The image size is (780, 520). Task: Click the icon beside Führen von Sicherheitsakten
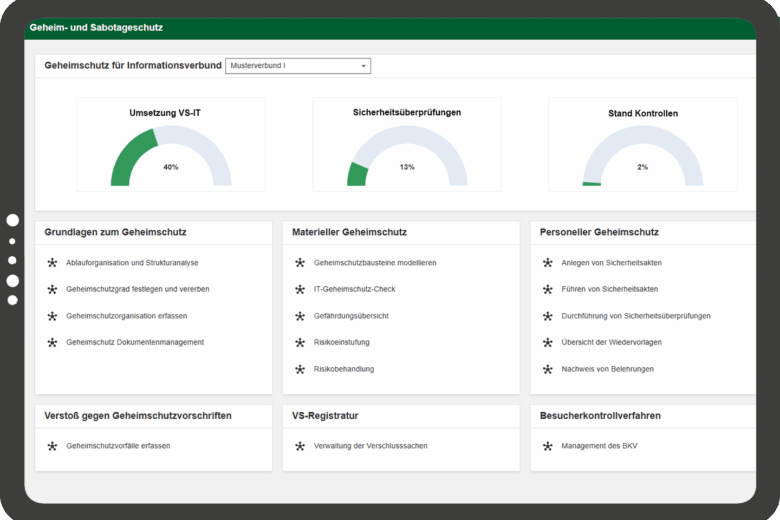[x=548, y=289]
